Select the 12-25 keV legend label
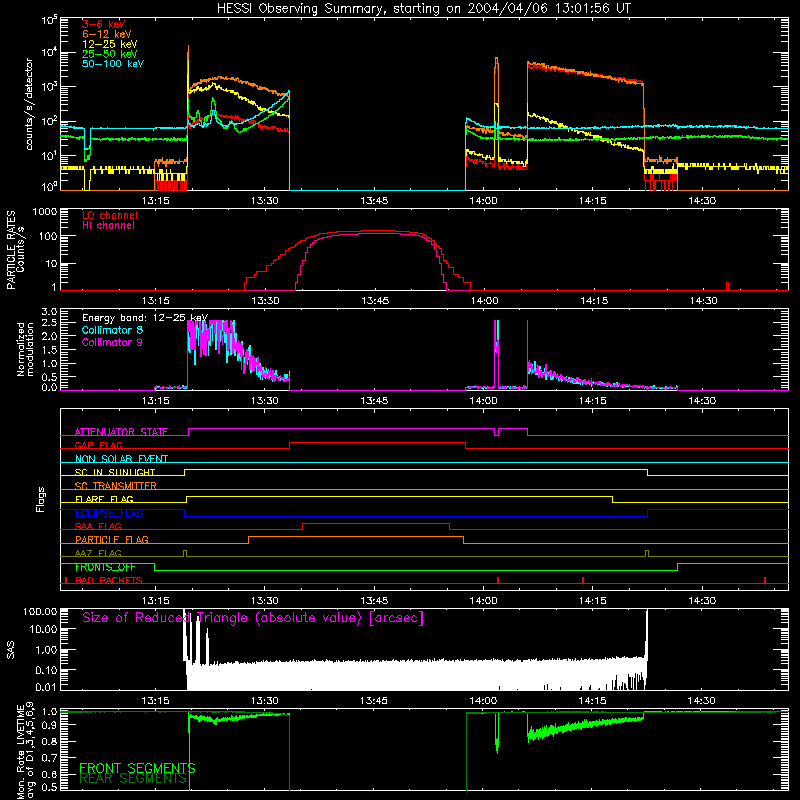The width and height of the screenshot is (800, 800). [109, 44]
